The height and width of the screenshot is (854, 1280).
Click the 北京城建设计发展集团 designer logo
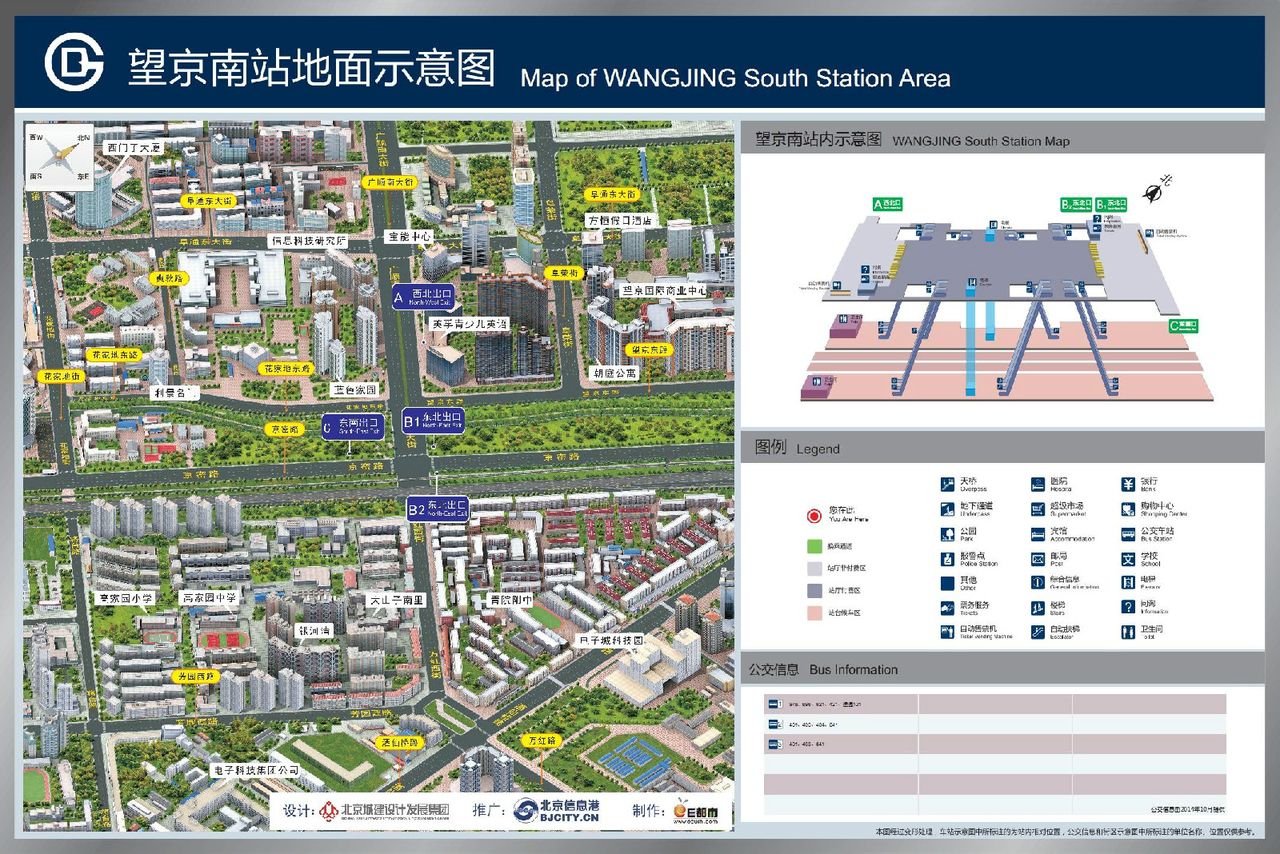tap(382, 810)
